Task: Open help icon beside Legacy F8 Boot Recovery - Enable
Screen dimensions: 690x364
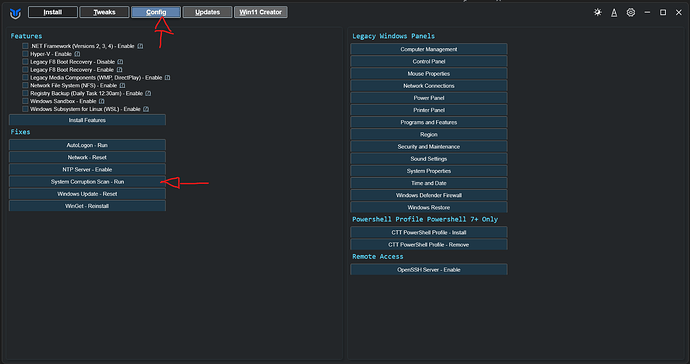Action: (119, 70)
